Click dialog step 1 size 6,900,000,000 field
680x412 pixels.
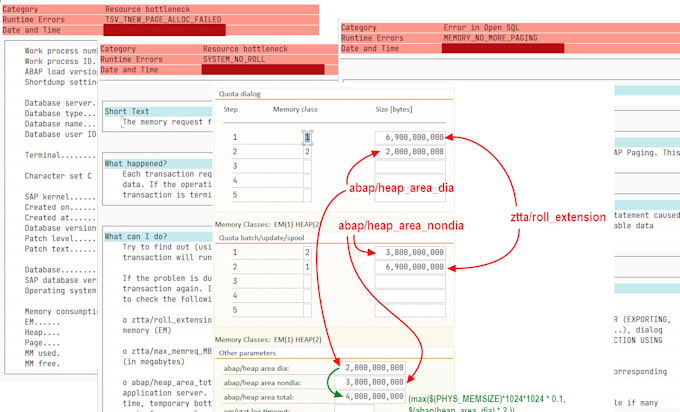[x=410, y=137]
